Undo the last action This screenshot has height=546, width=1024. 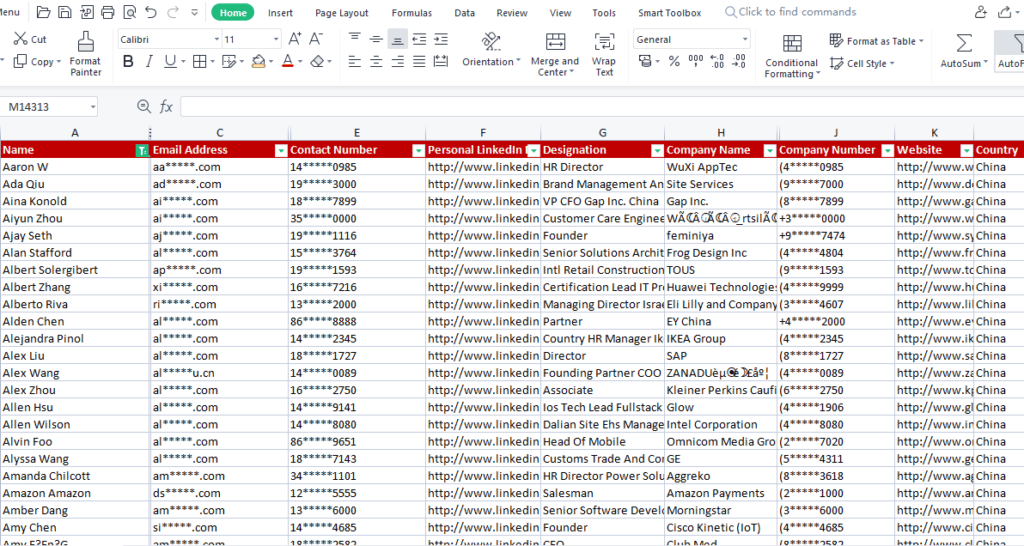point(152,12)
